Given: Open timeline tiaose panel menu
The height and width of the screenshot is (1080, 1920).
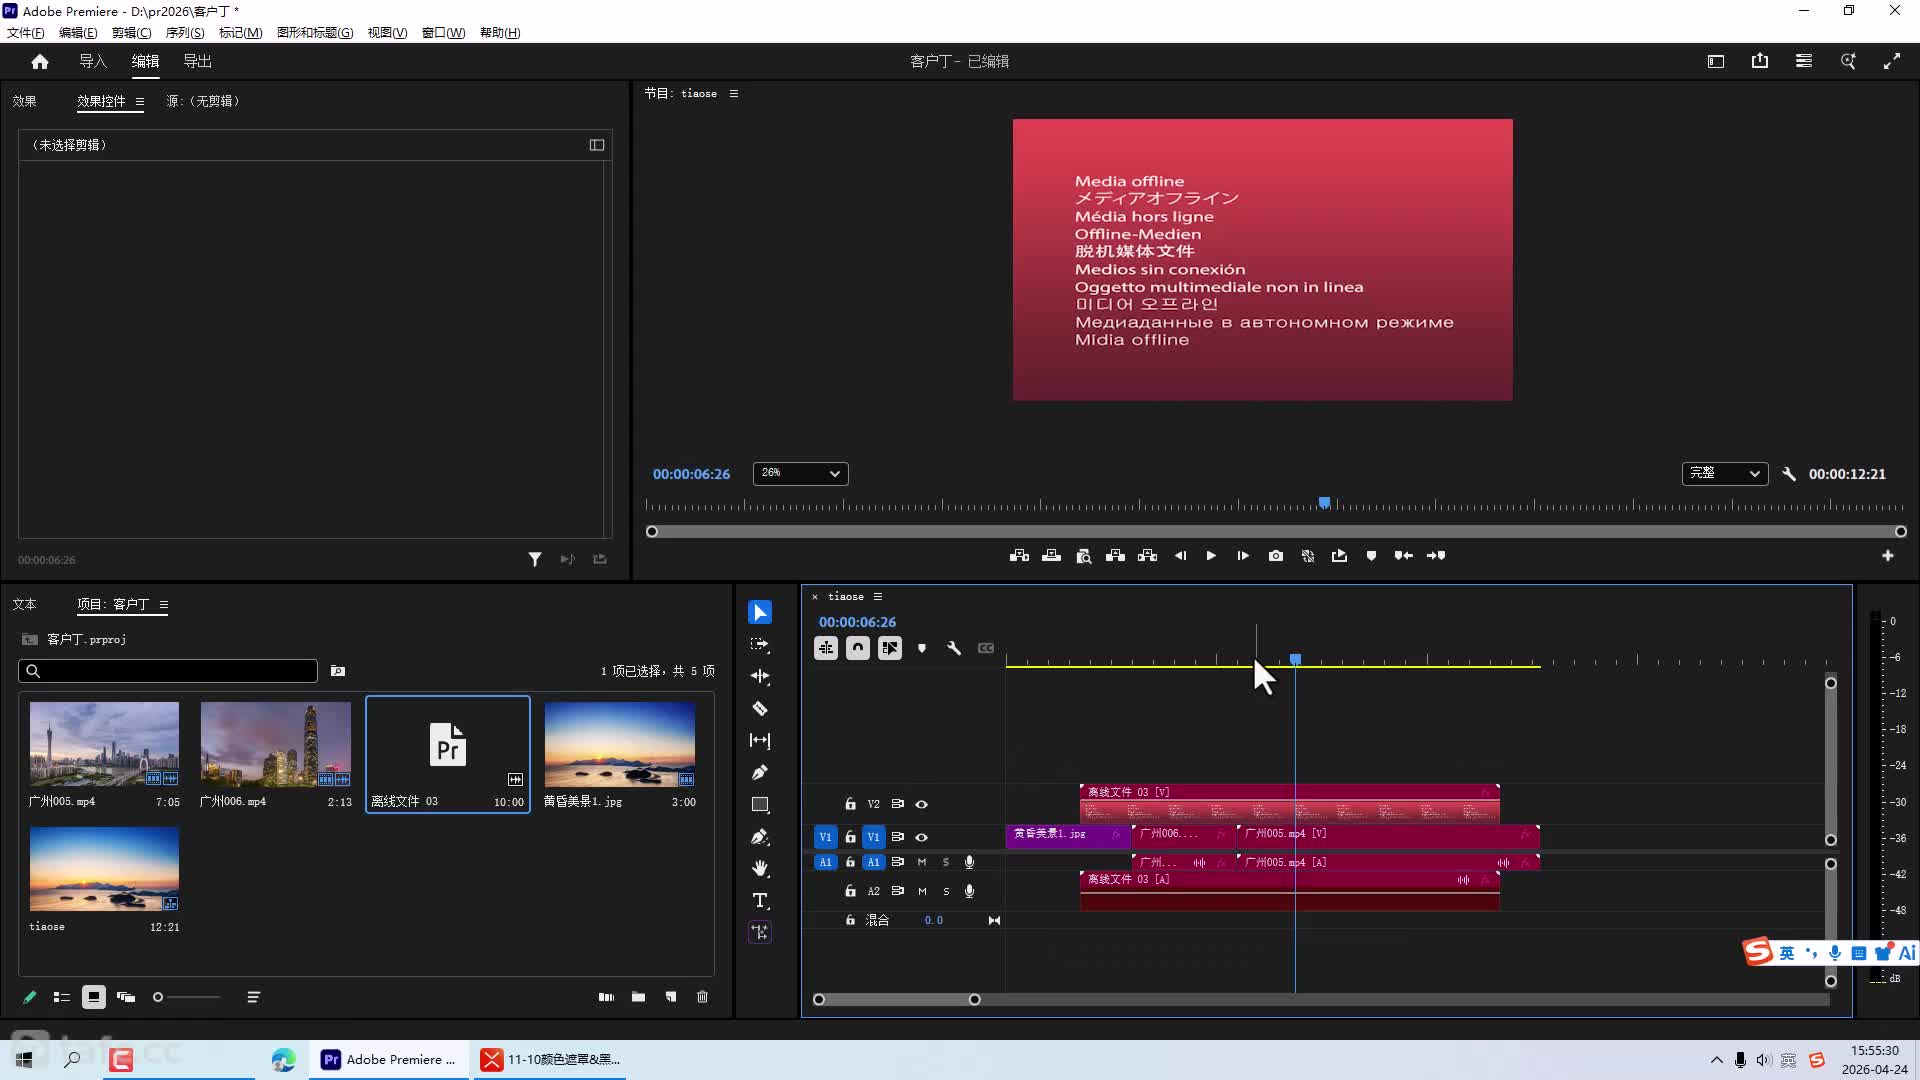Looking at the screenshot, I should (878, 597).
